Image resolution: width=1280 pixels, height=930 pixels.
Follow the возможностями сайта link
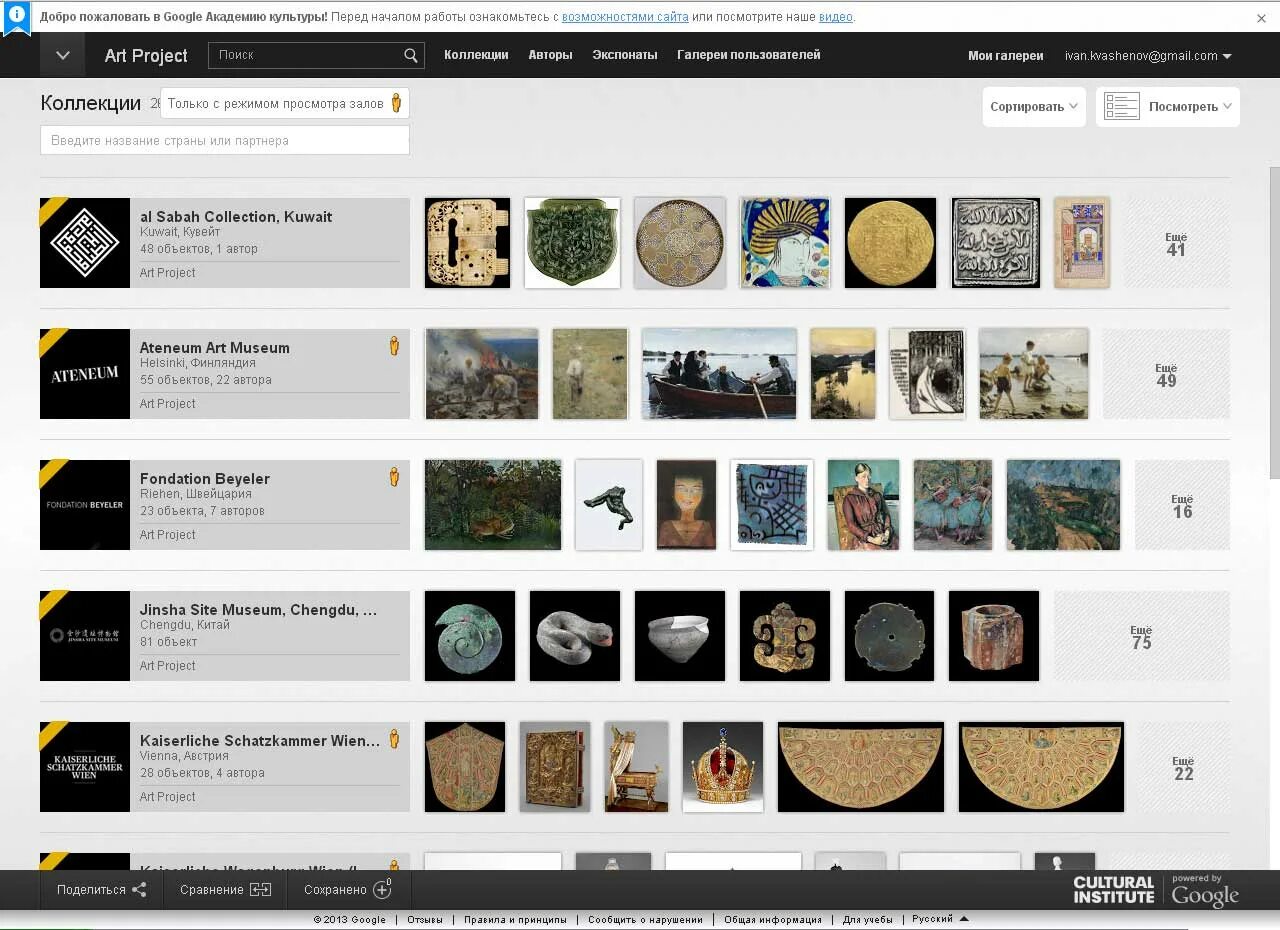click(x=625, y=17)
